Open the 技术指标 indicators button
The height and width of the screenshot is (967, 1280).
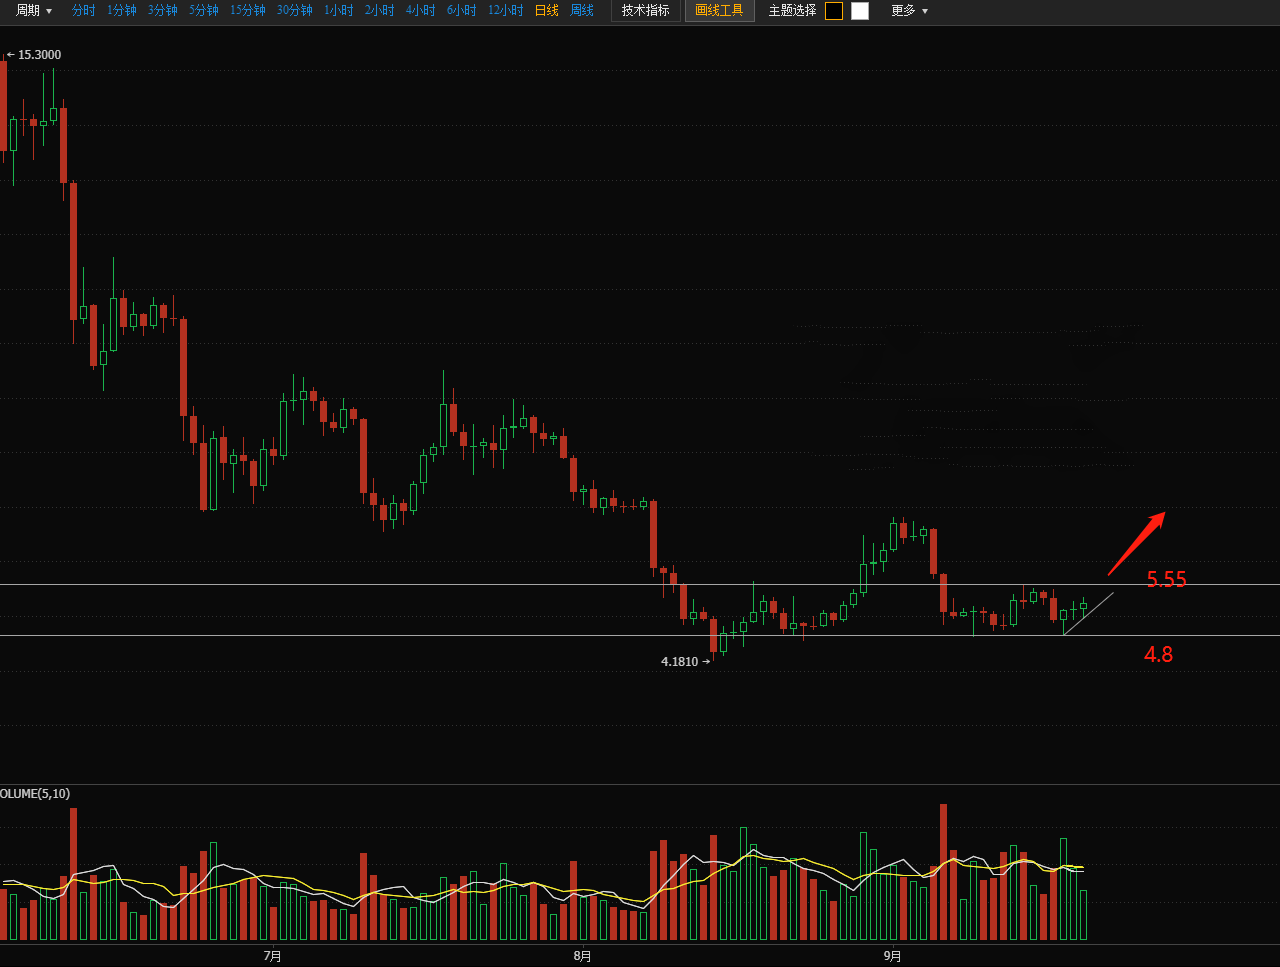646,11
